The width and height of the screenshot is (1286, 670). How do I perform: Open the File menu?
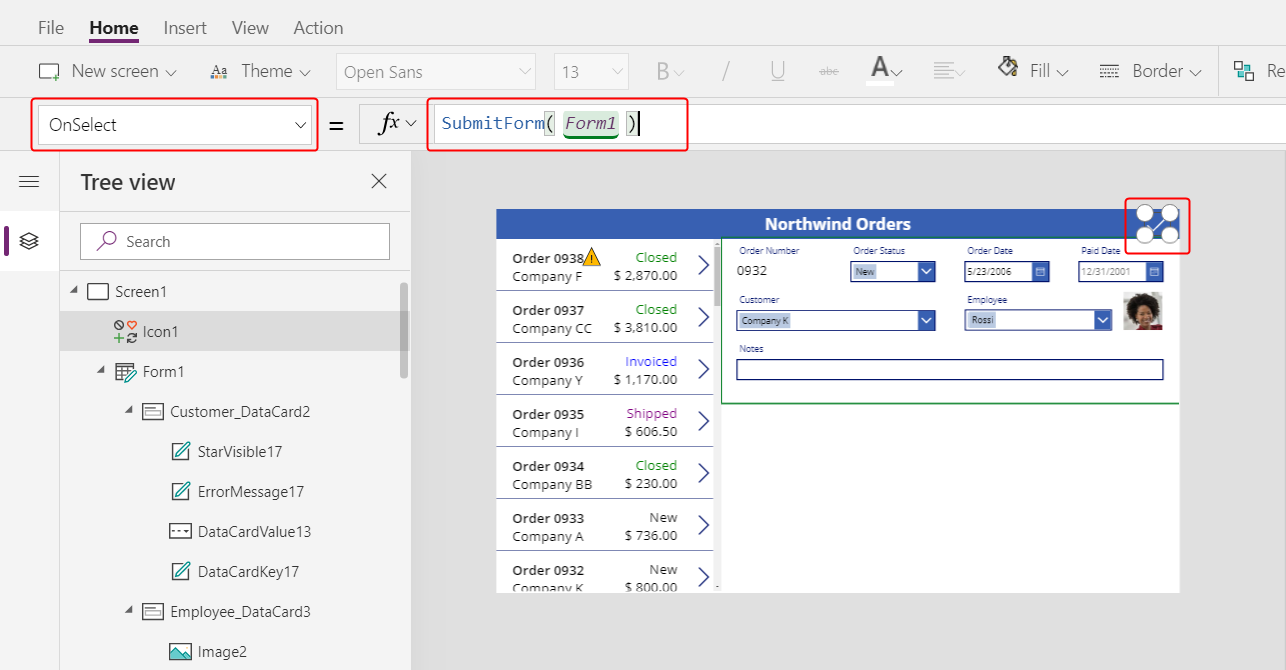(x=51, y=28)
